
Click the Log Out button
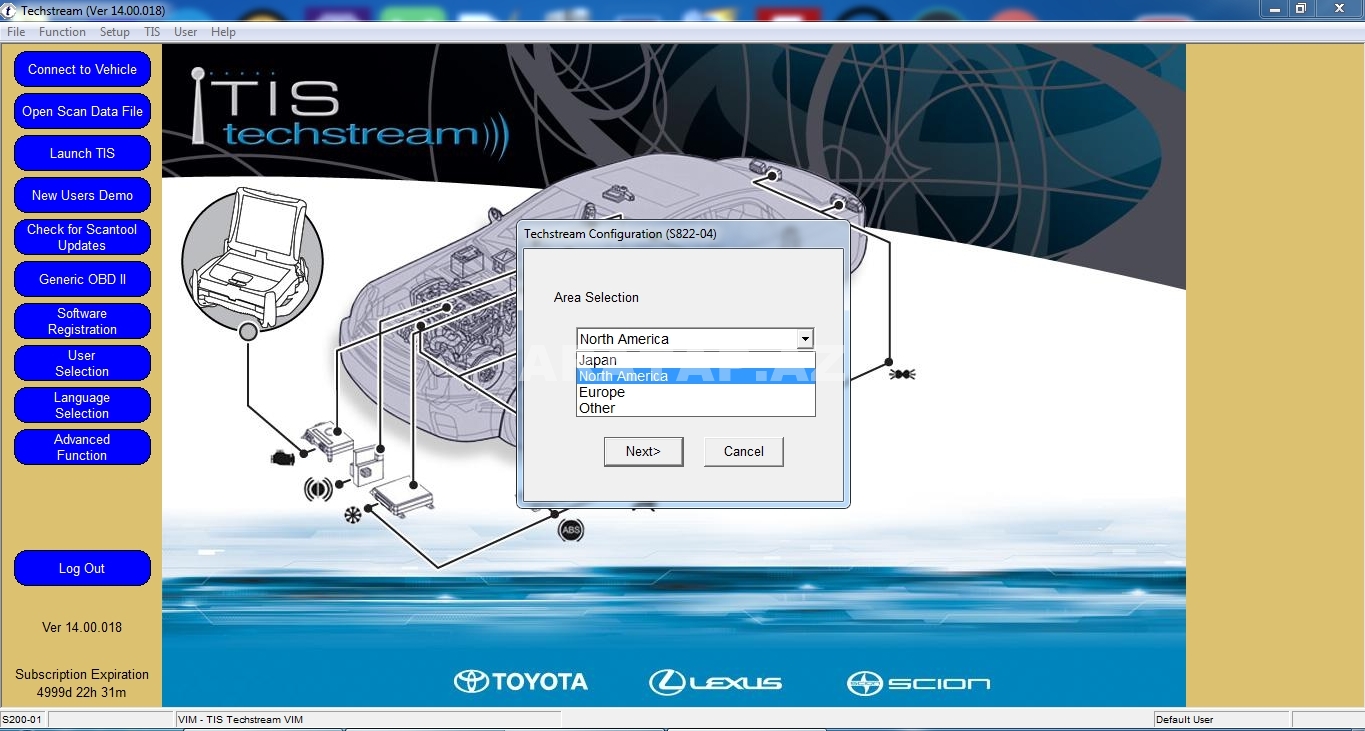82,568
